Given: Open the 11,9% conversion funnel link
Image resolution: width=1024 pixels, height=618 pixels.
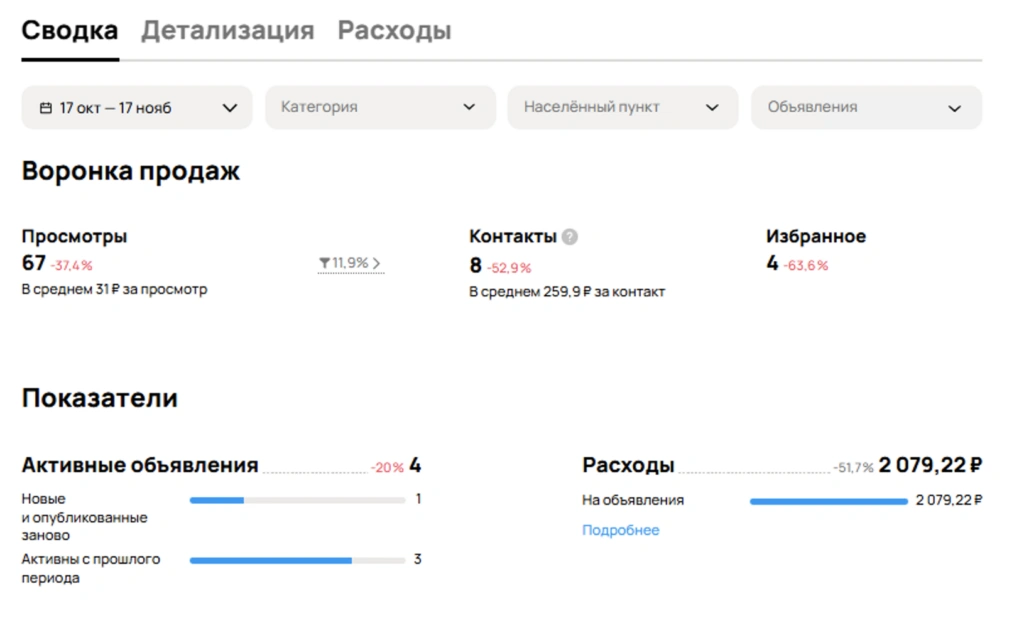Looking at the screenshot, I should coord(351,263).
